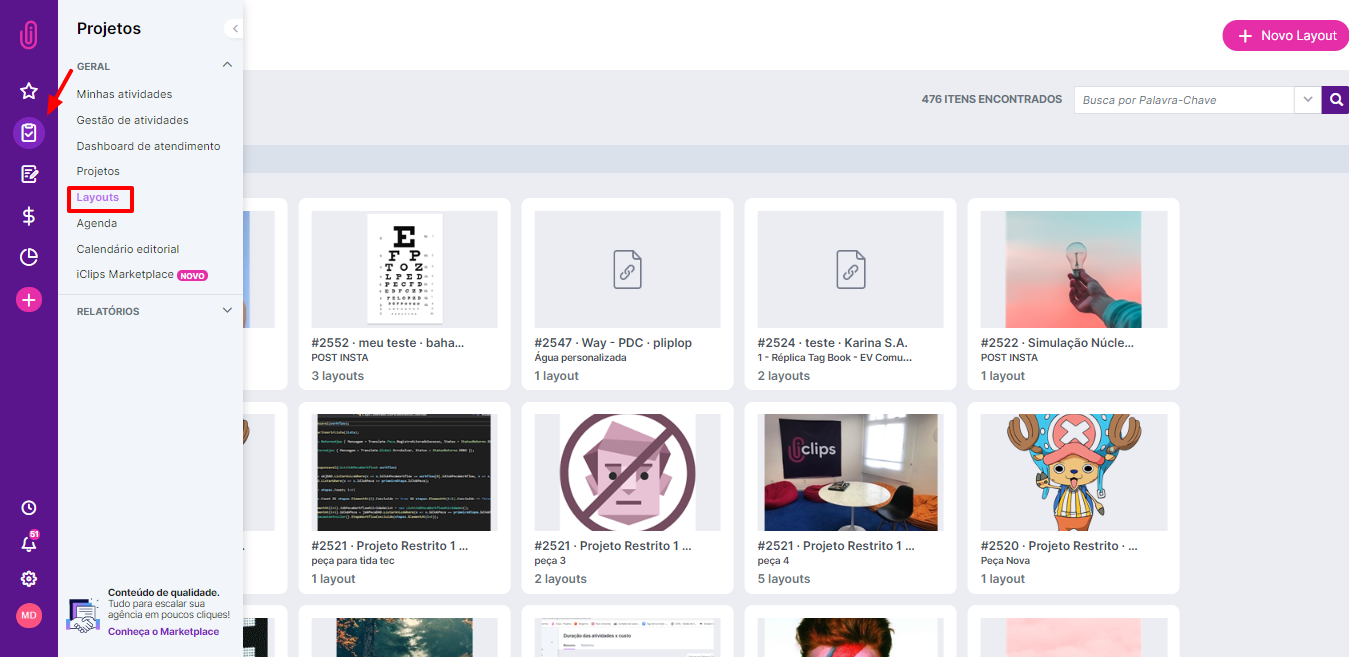Open the financial dollar sign icon
The width and height of the screenshot is (1349, 657).
[x=29, y=216]
